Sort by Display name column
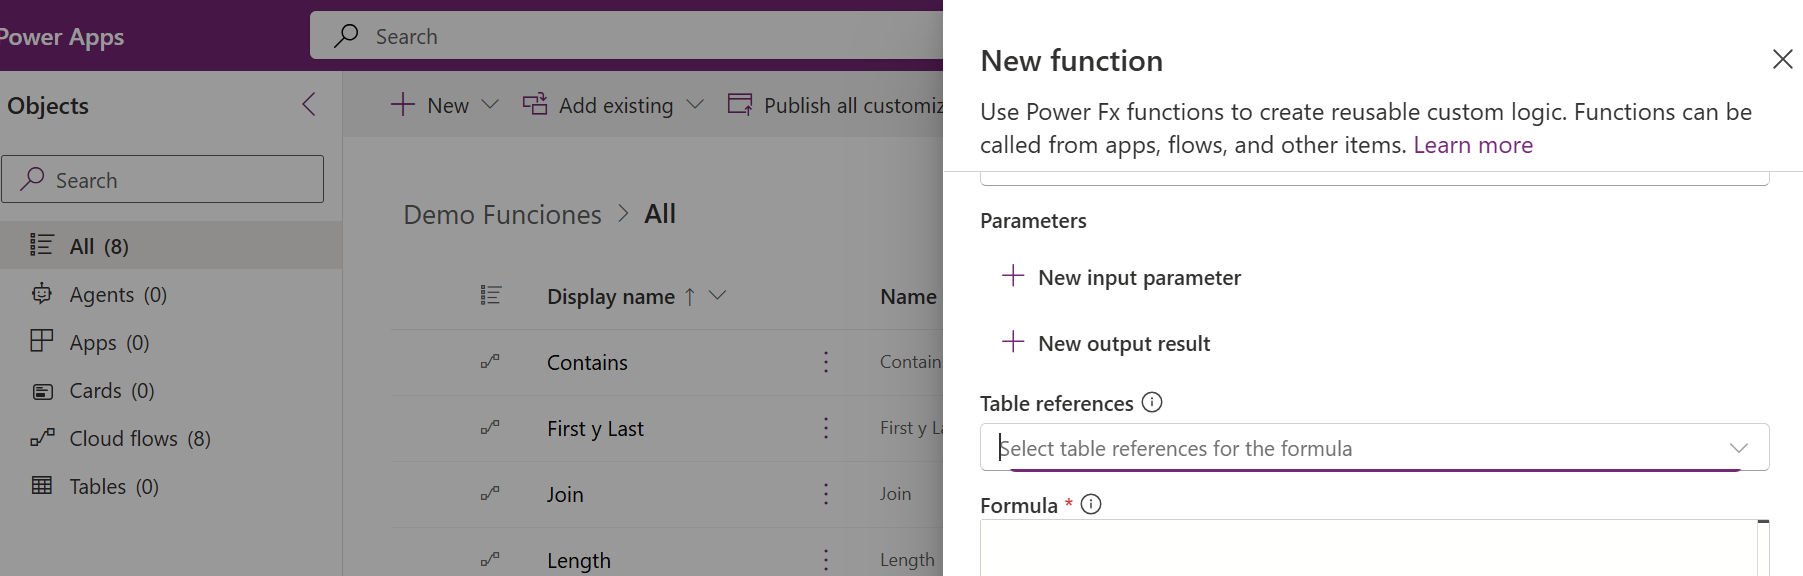Screen dimensions: 1803x576 tap(611, 296)
